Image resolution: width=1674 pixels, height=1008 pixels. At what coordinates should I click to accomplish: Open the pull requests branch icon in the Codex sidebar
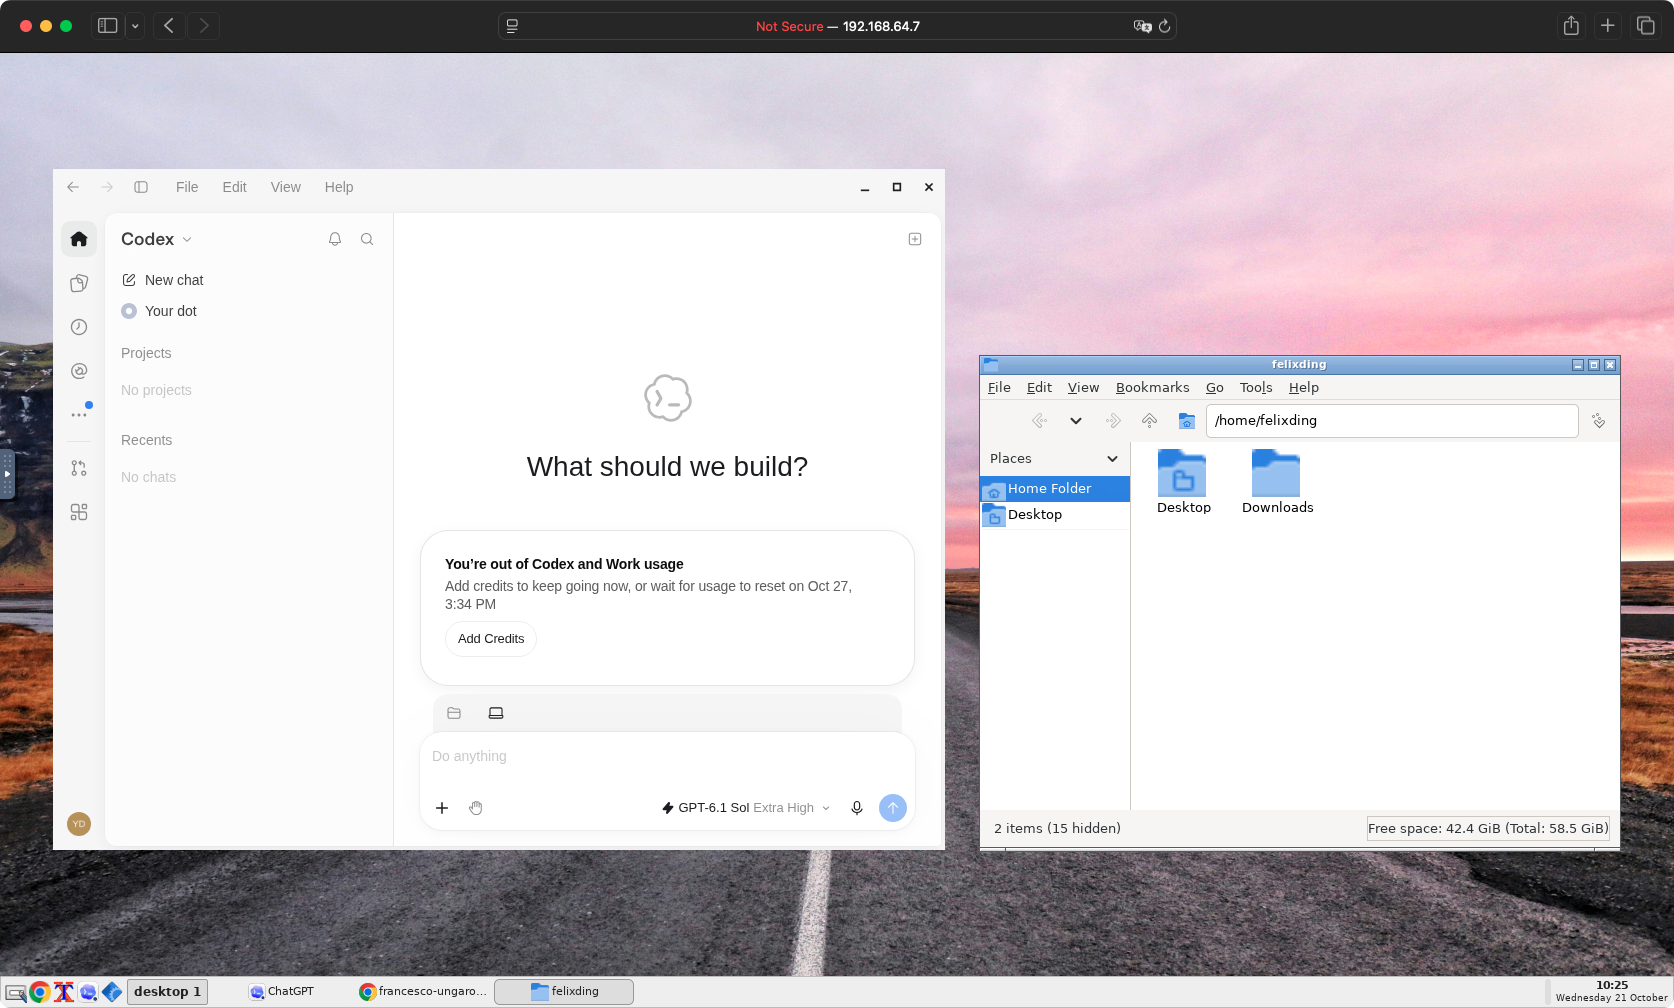79,468
